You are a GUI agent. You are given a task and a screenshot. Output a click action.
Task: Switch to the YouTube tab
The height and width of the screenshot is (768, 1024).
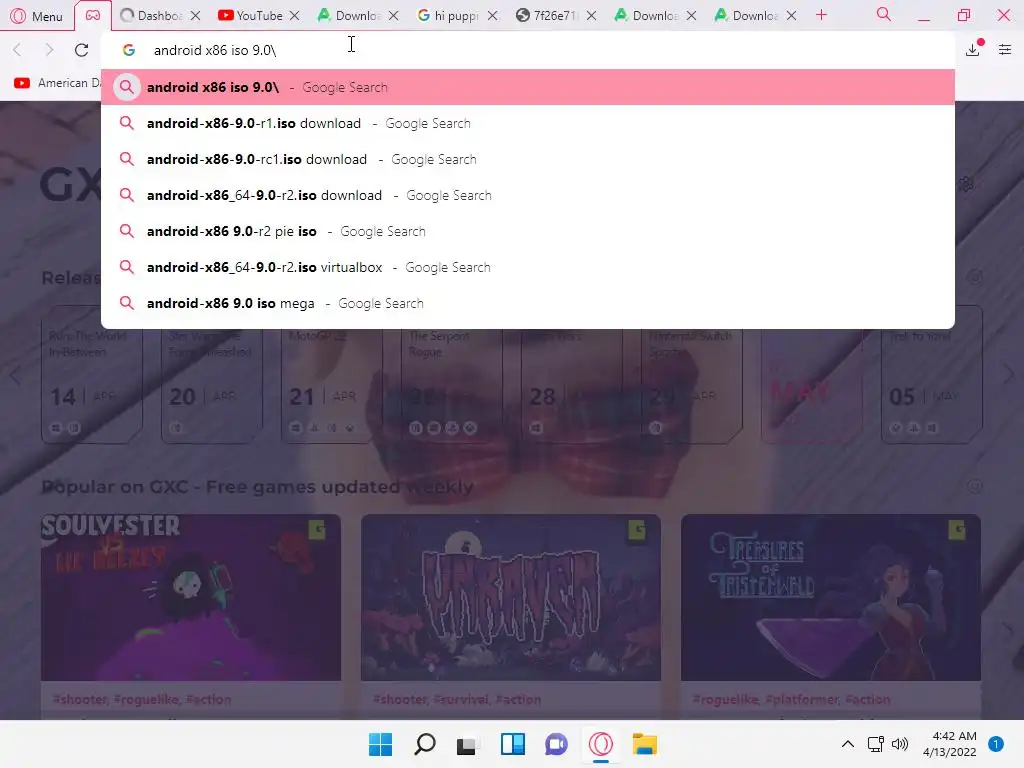(250, 16)
